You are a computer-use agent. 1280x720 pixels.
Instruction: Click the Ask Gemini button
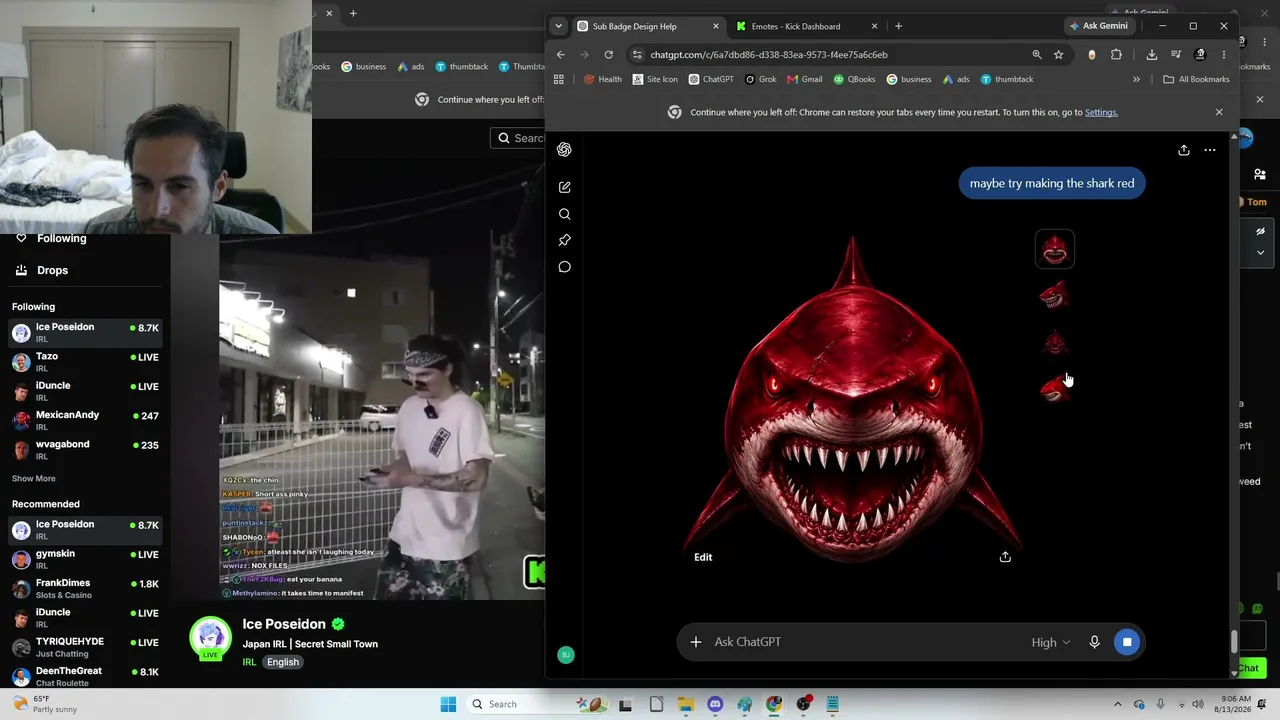(x=1098, y=26)
